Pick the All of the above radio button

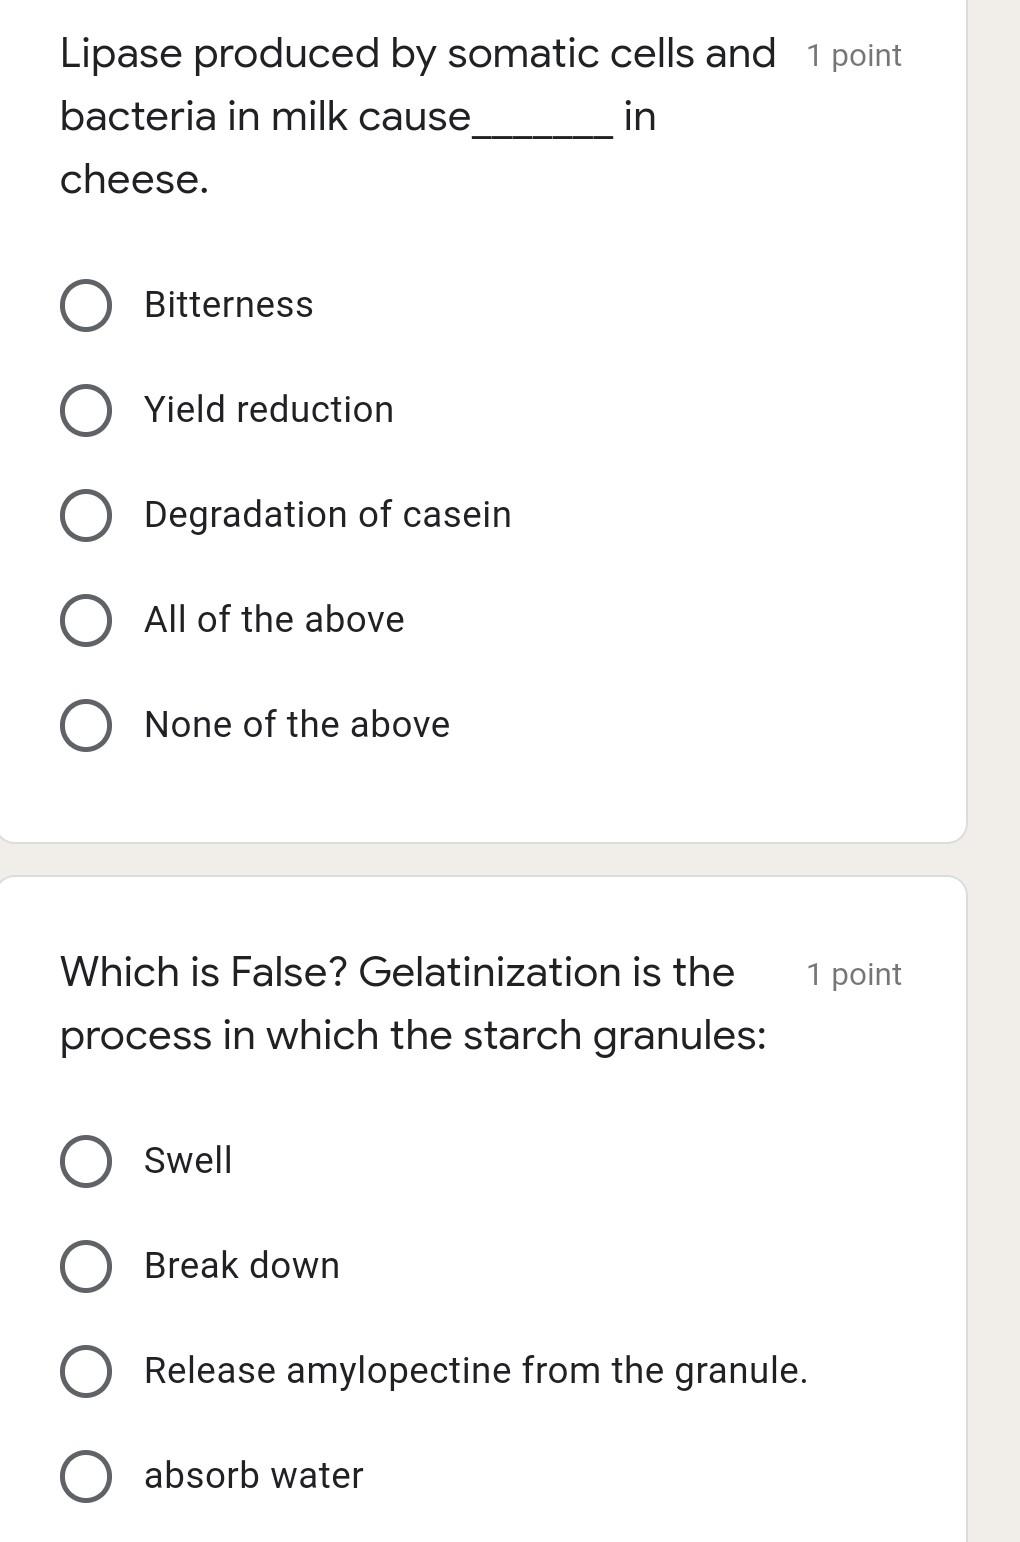point(86,620)
